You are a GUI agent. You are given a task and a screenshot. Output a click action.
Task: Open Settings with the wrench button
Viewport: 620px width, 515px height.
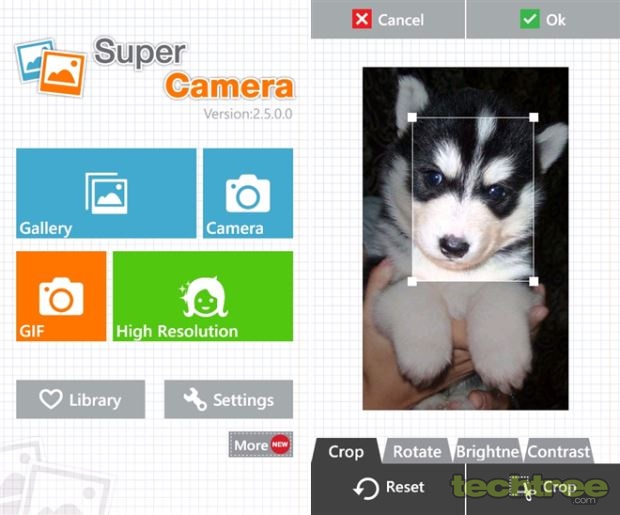tap(229, 400)
